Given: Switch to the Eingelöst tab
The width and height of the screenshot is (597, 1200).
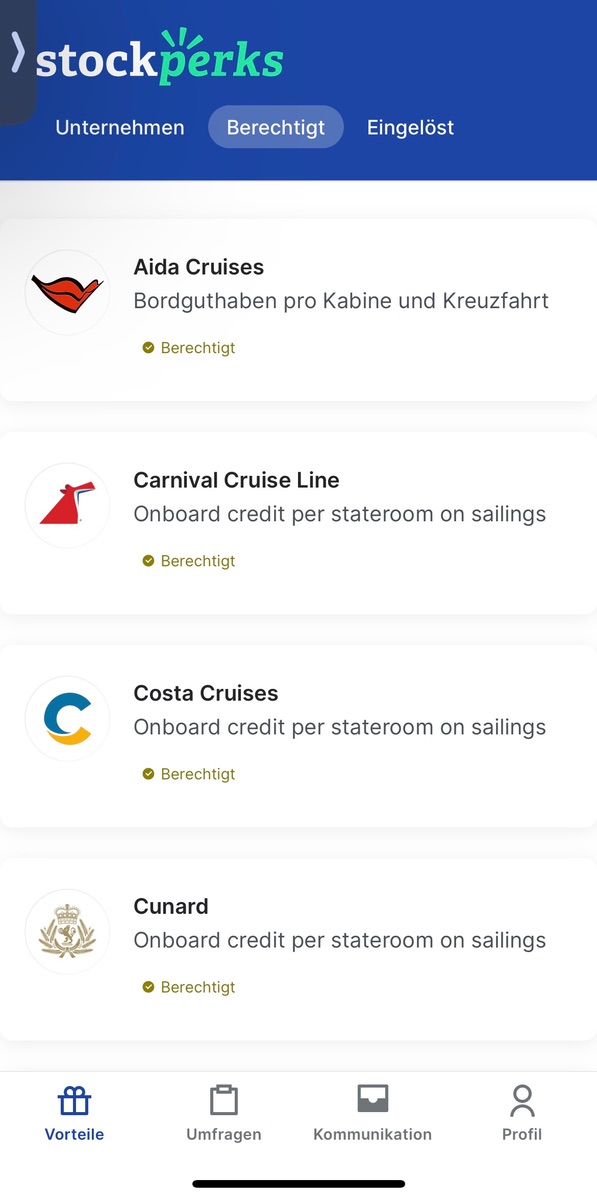Looking at the screenshot, I should click(x=410, y=127).
